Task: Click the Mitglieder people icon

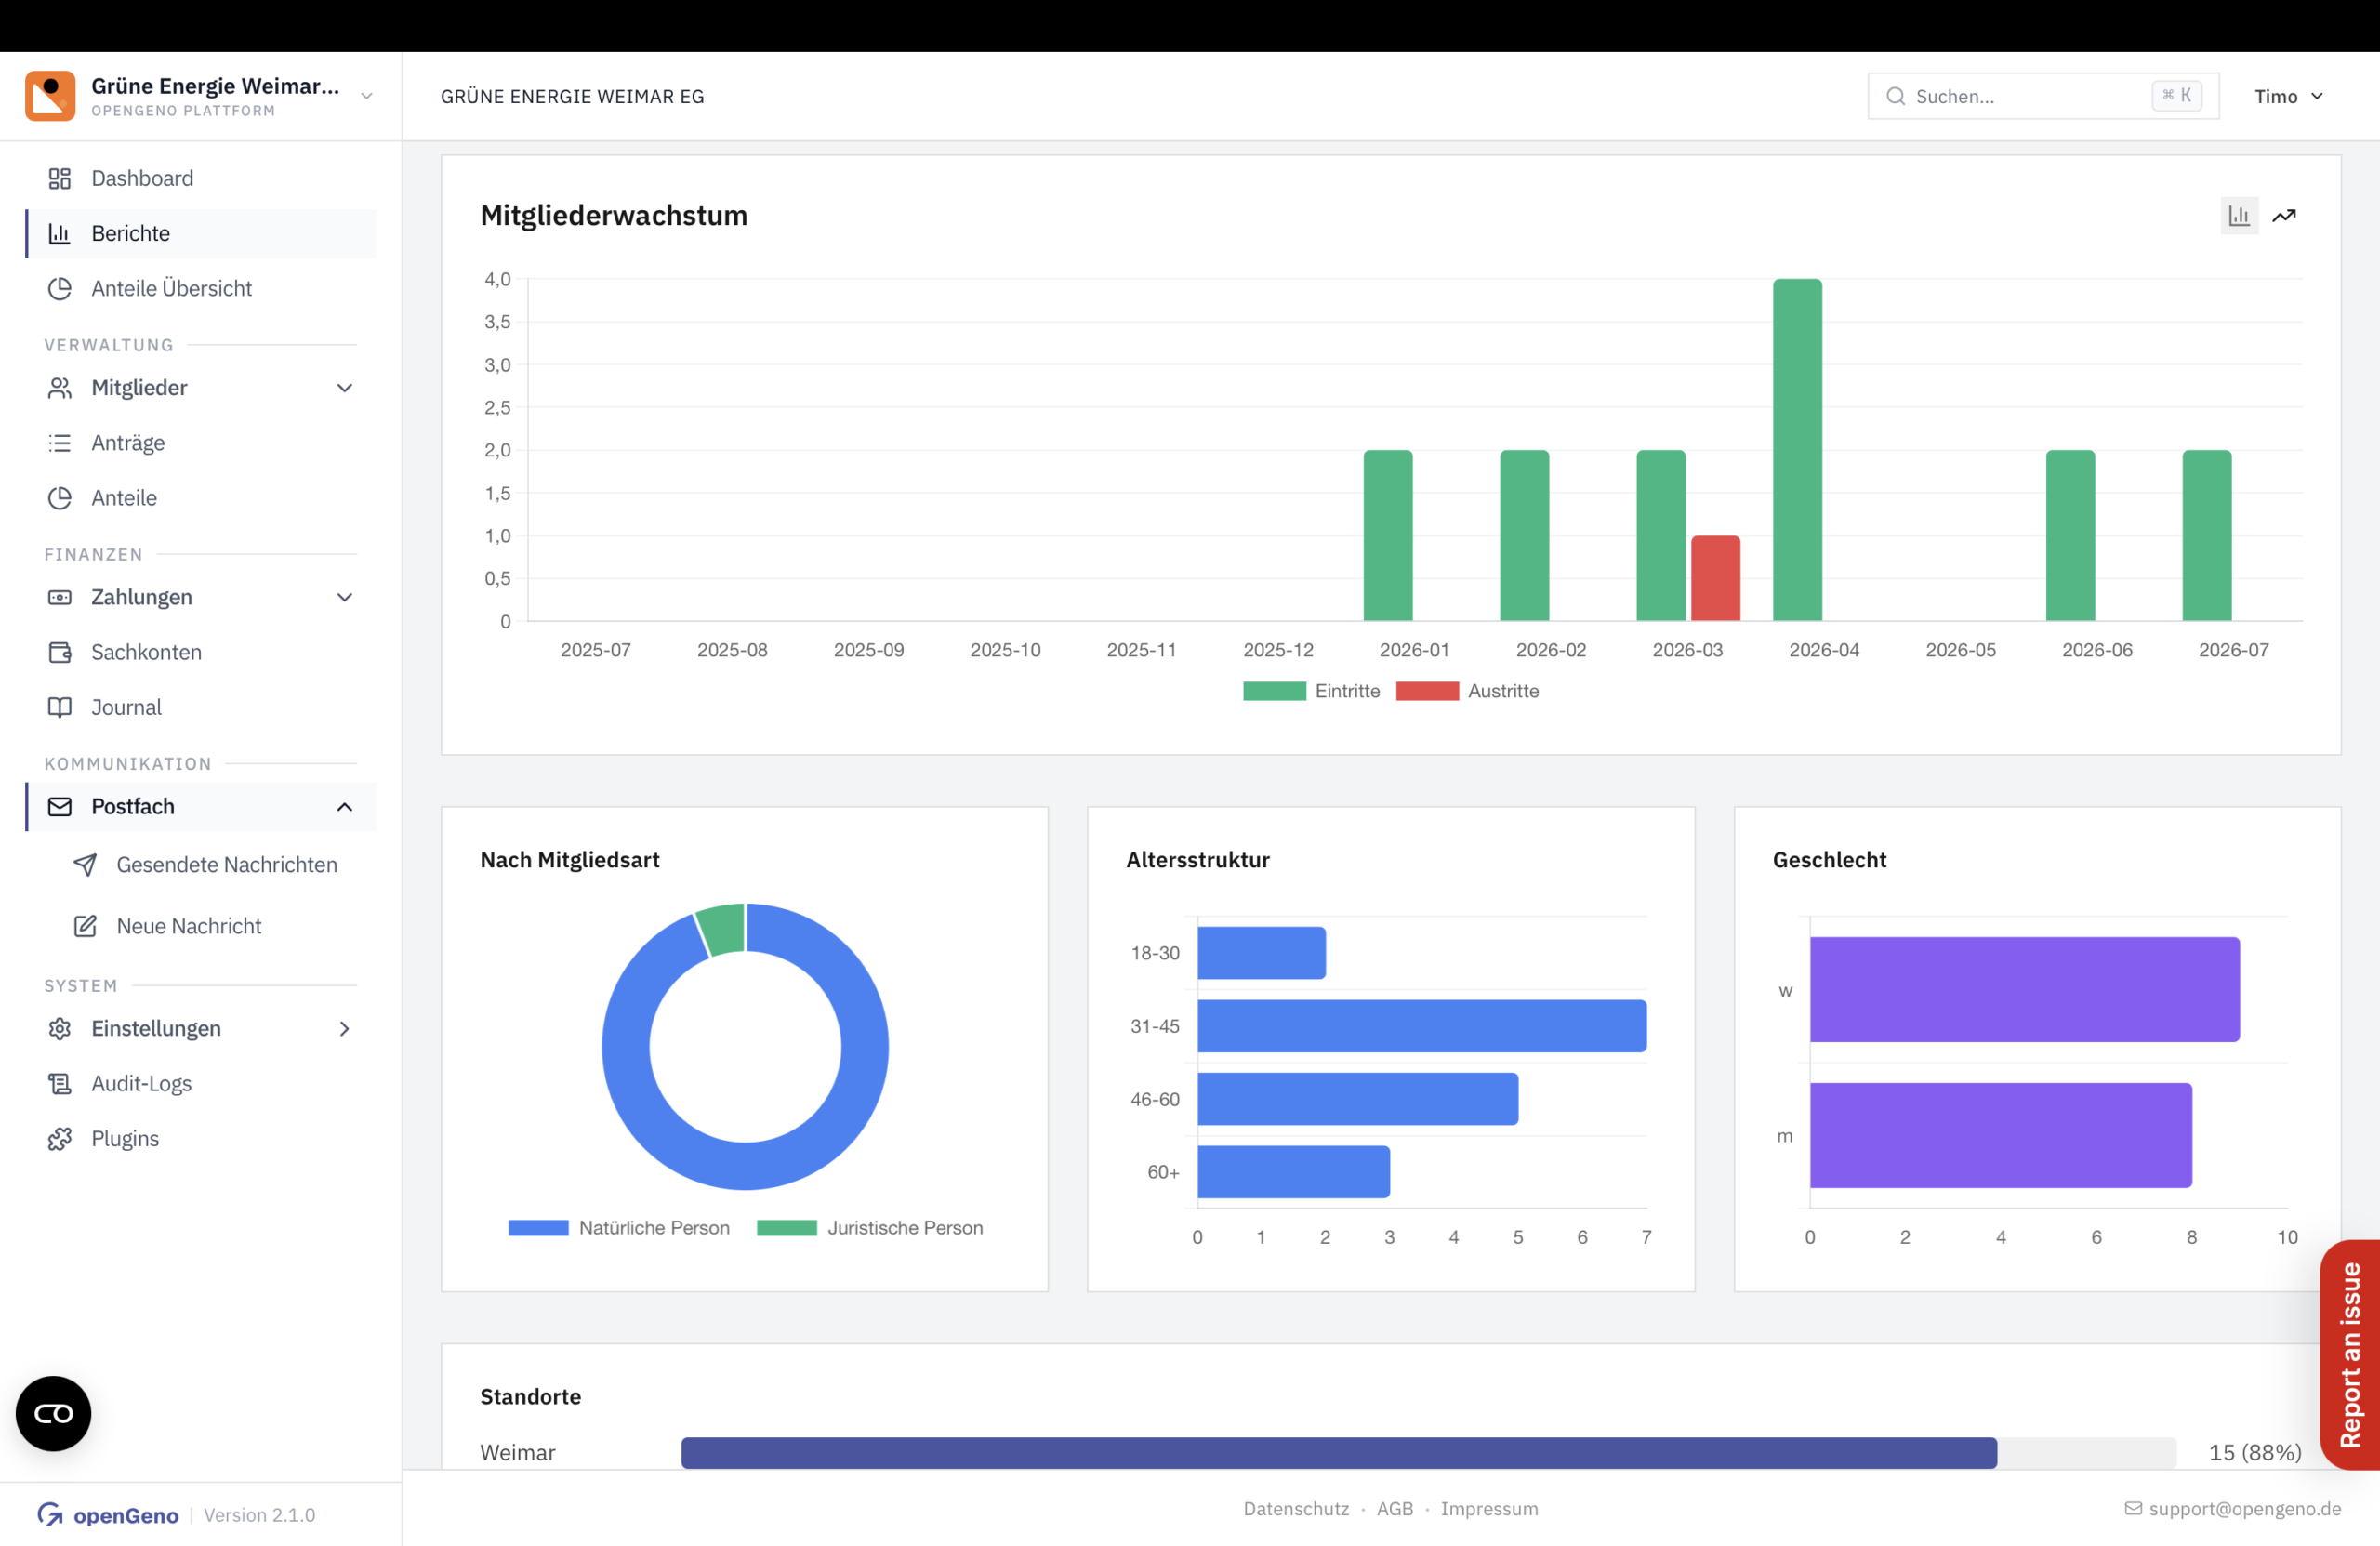Action: click(x=60, y=387)
